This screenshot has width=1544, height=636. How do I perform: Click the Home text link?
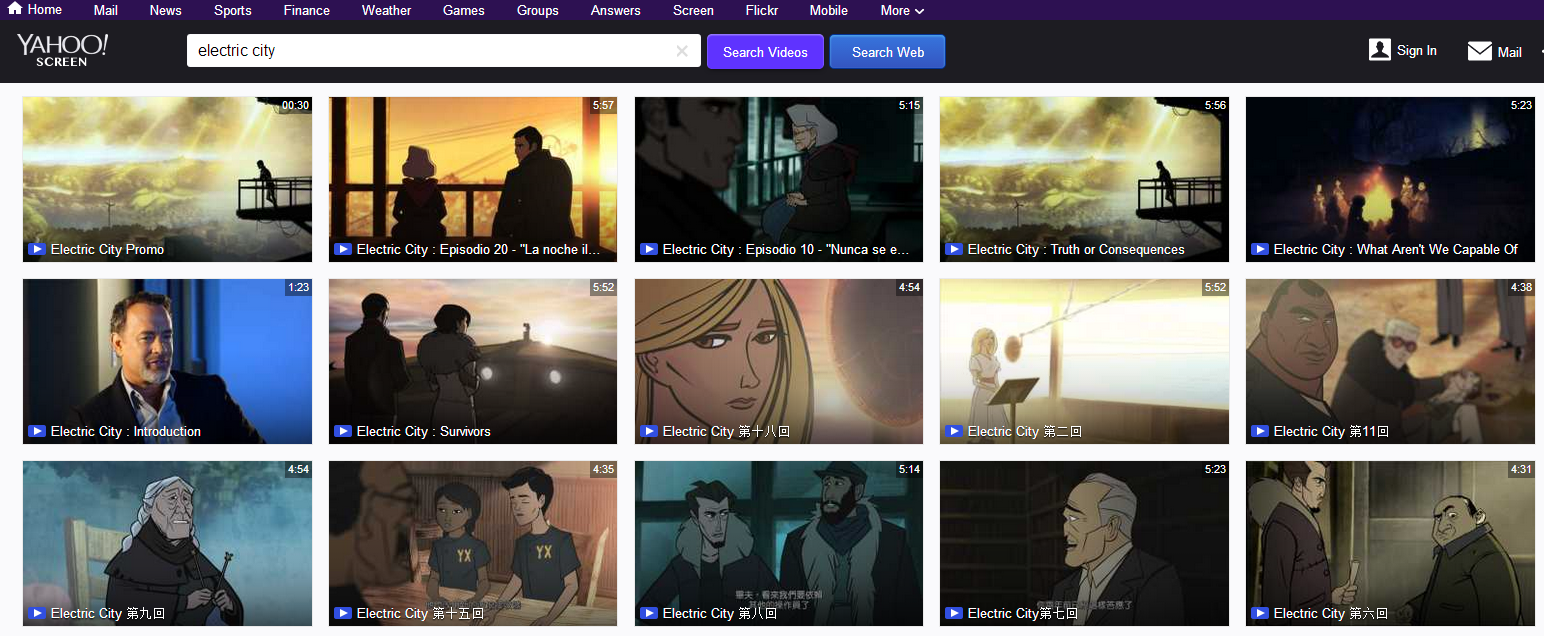pyautogui.click(x=45, y=9)
